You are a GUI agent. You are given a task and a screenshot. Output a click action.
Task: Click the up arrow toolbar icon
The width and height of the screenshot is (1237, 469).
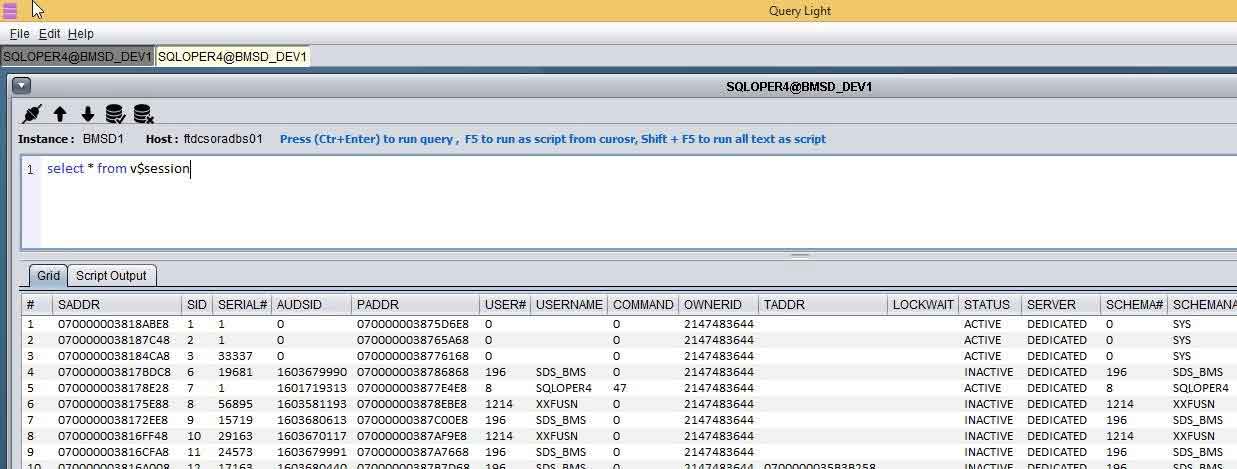[x=60, y=114]
